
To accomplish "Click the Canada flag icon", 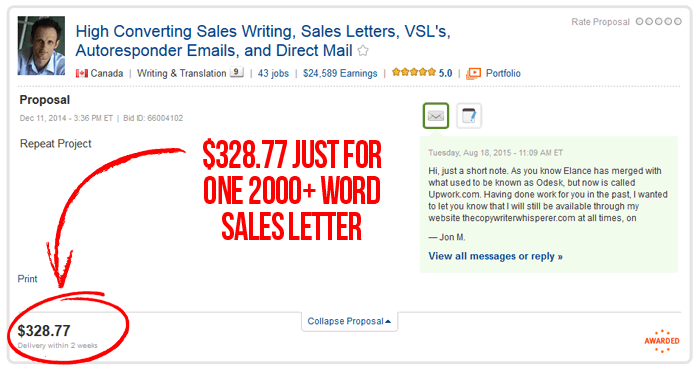I will tap(82, 73).
